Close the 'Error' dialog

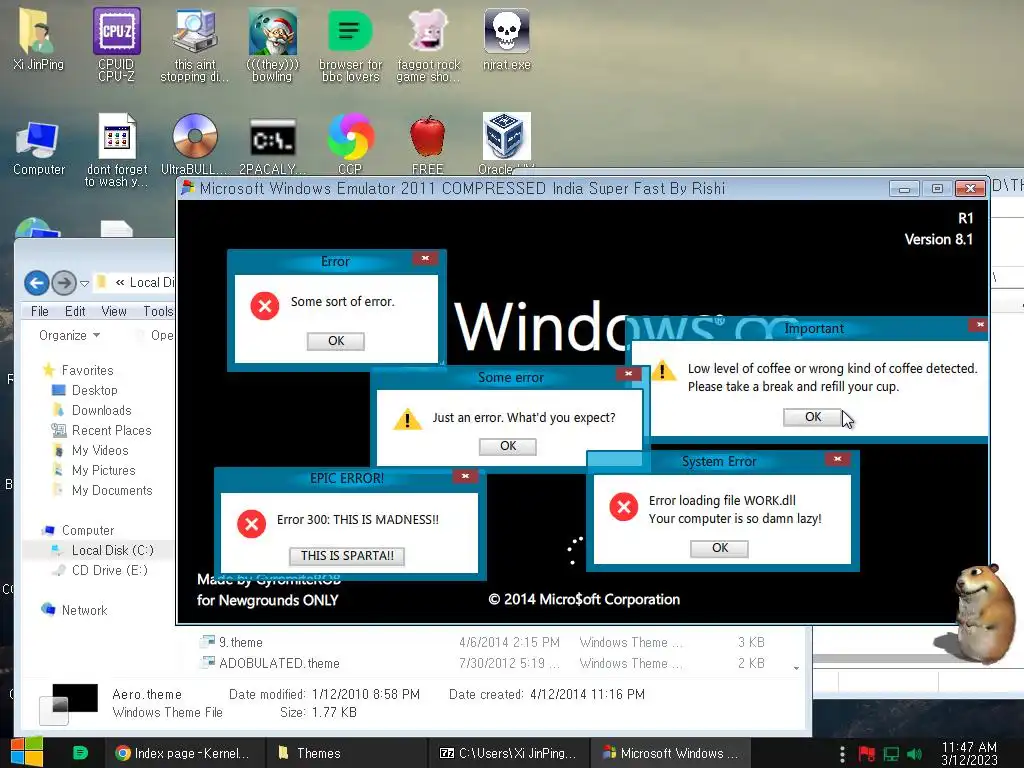point(425,259)
